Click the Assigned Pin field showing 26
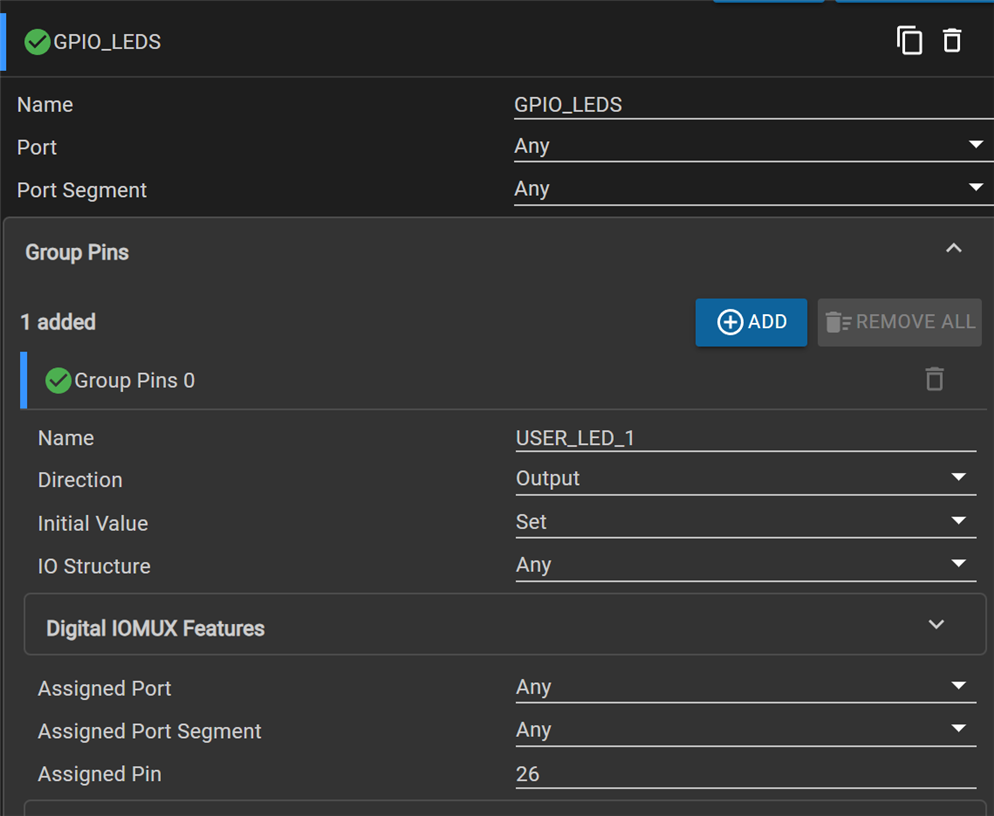Viewport: 994px width, 816px height. (x=745, y=774)
